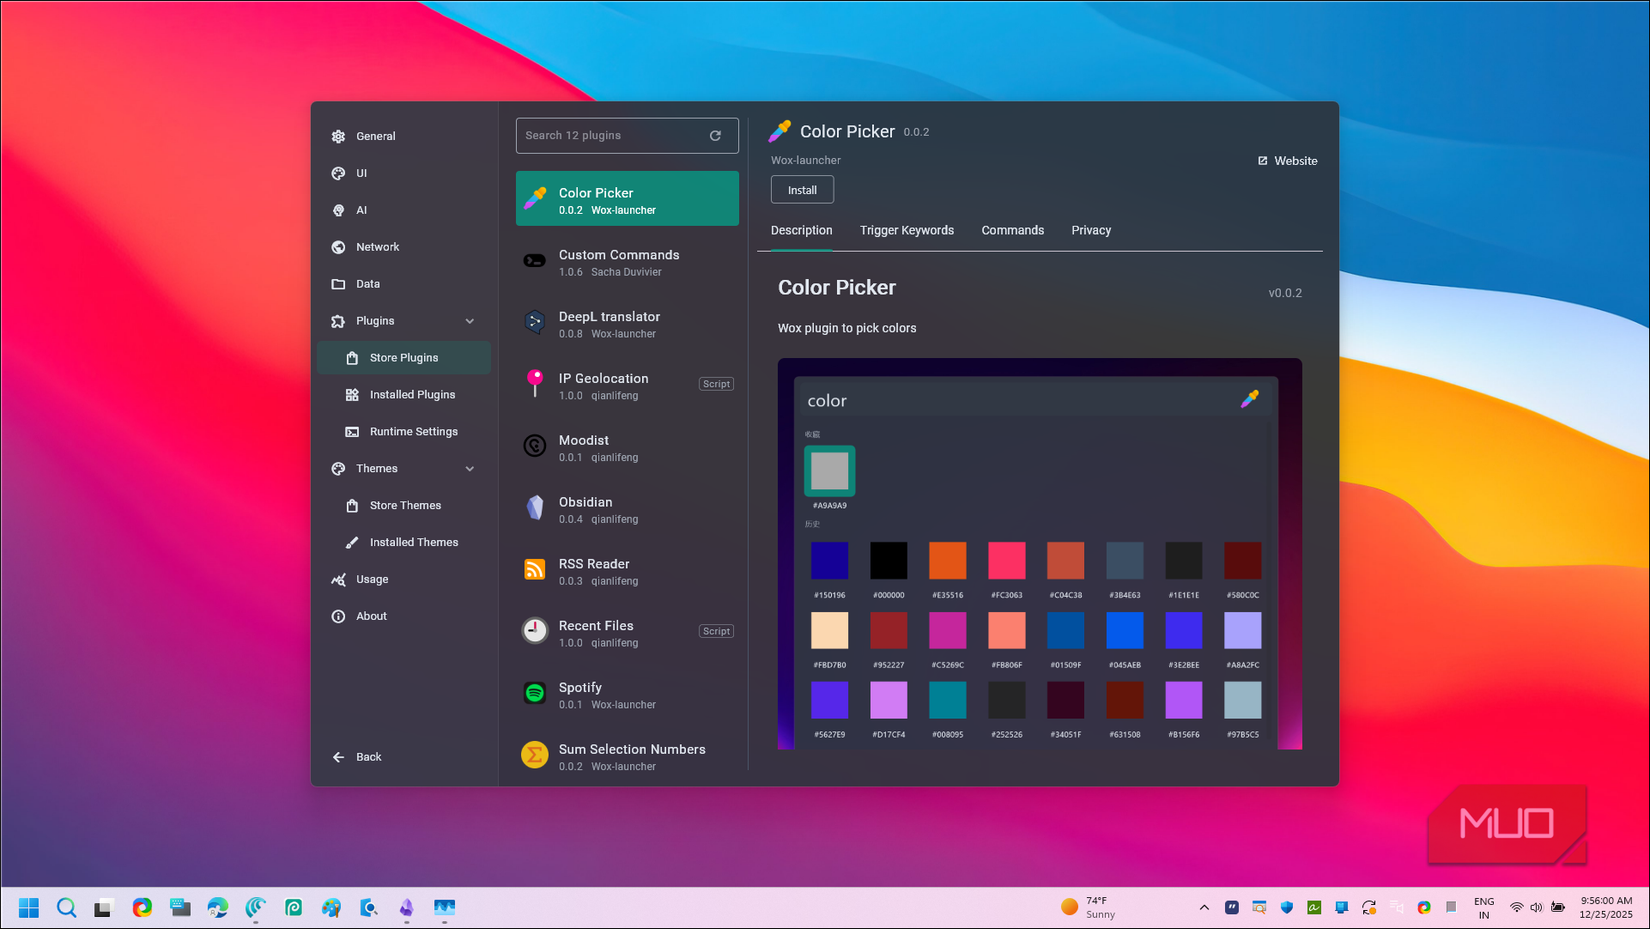
Task: Install the Color Picker plugin
Action: coord(801,189)
